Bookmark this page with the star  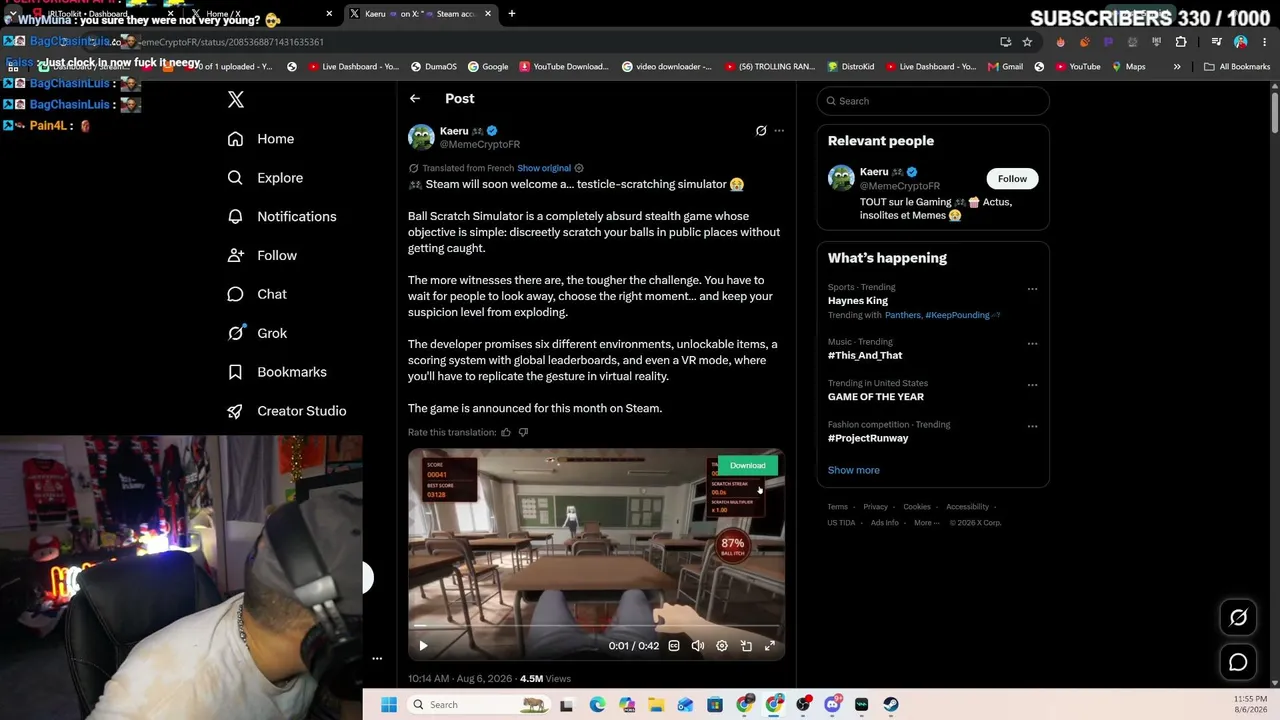click(1027, 42)
